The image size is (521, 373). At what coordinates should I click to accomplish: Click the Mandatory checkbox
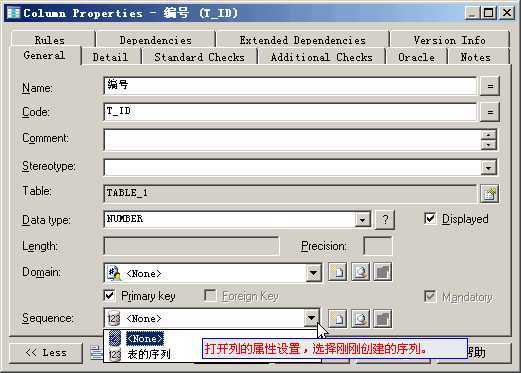tap(430, 296)
